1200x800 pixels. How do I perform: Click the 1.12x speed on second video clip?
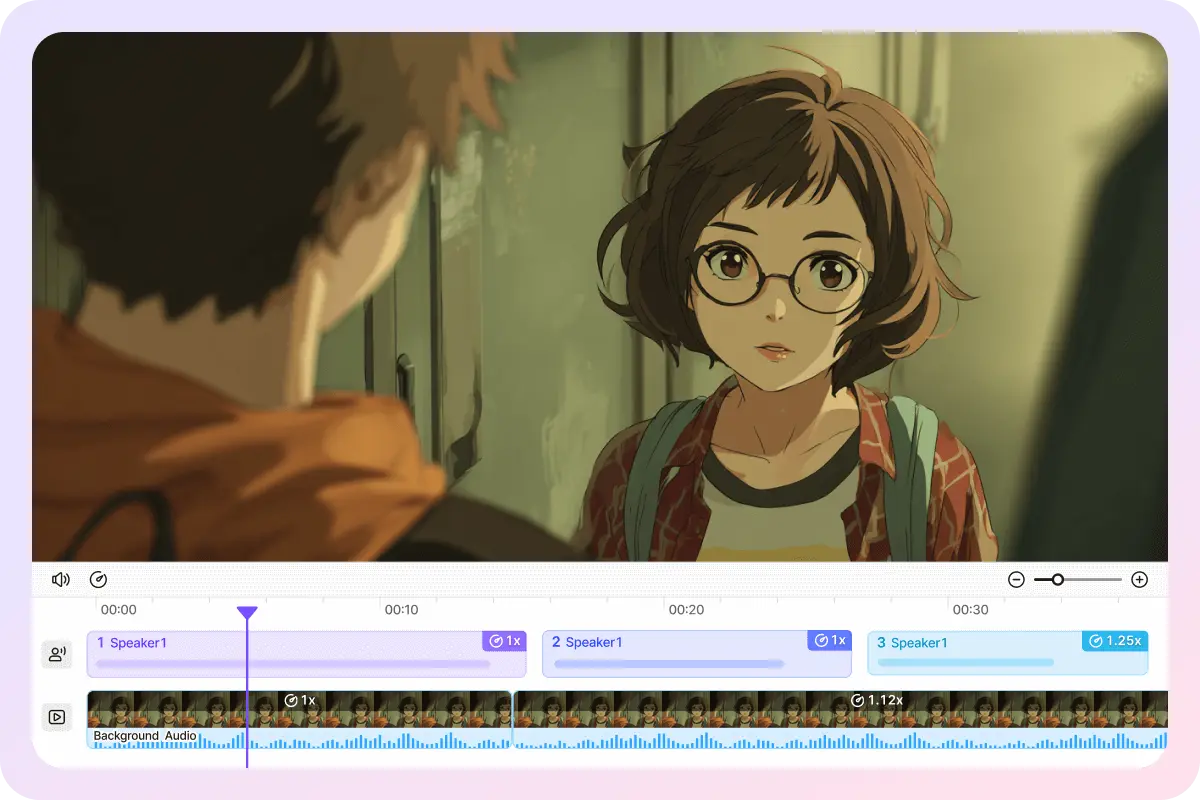pyautogui.click(x=877, y=700)
